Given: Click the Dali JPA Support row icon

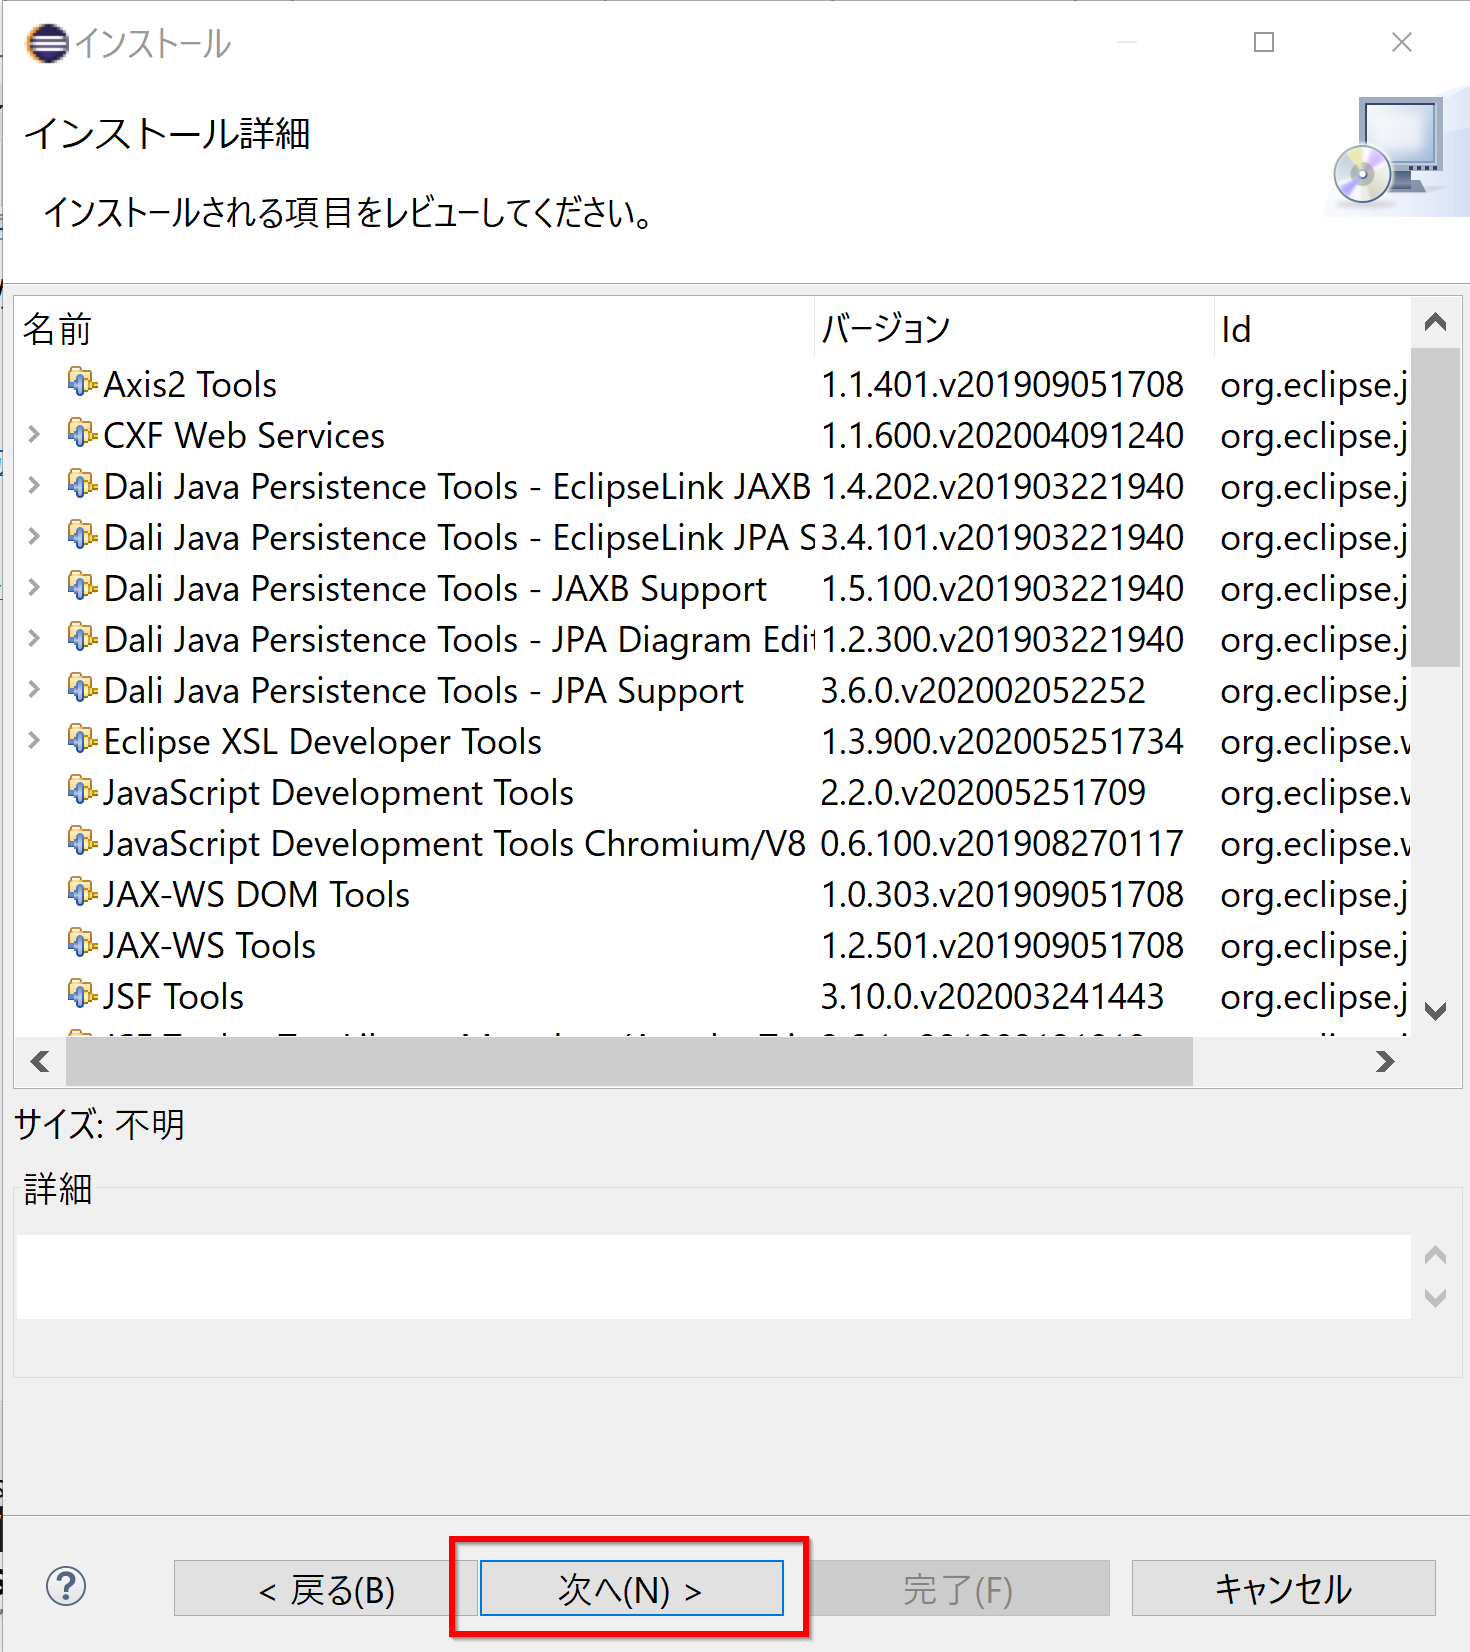Looking at the screenshot, I should click(82, 689).
